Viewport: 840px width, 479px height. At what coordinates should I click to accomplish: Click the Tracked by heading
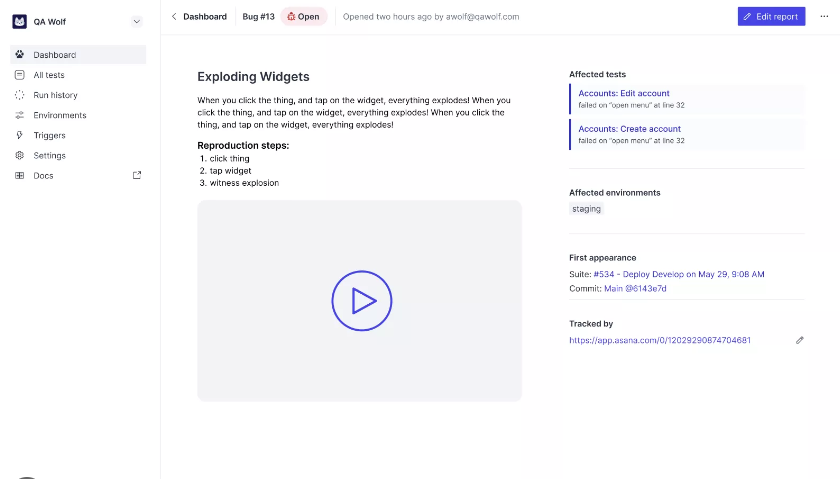click(x=591, y=324)
